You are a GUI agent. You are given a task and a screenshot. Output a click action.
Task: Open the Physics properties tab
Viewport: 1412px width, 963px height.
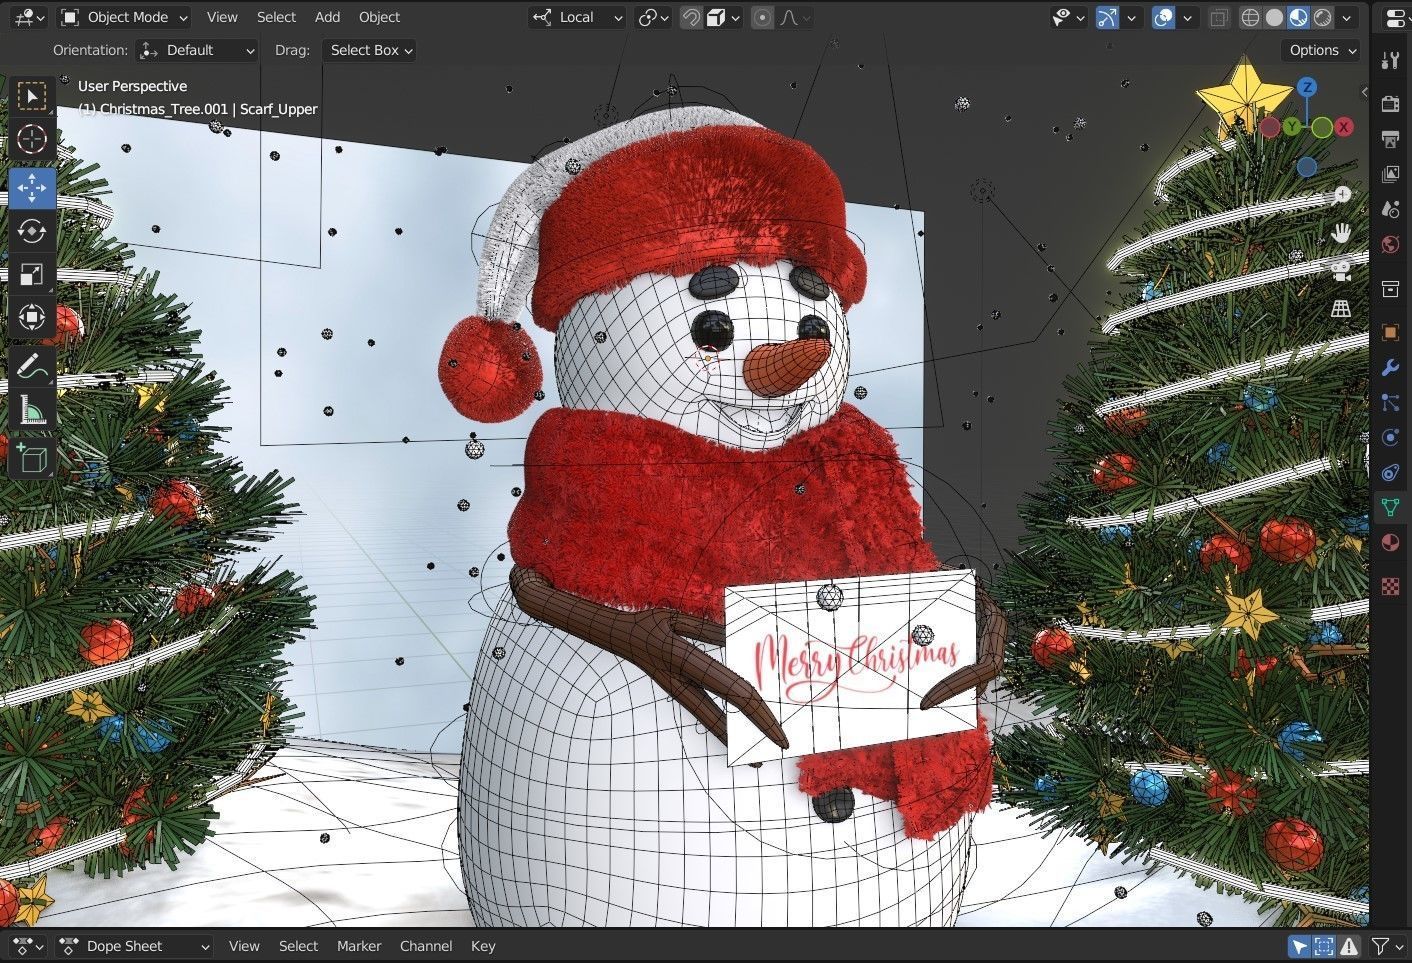(x=1390, y=437)
